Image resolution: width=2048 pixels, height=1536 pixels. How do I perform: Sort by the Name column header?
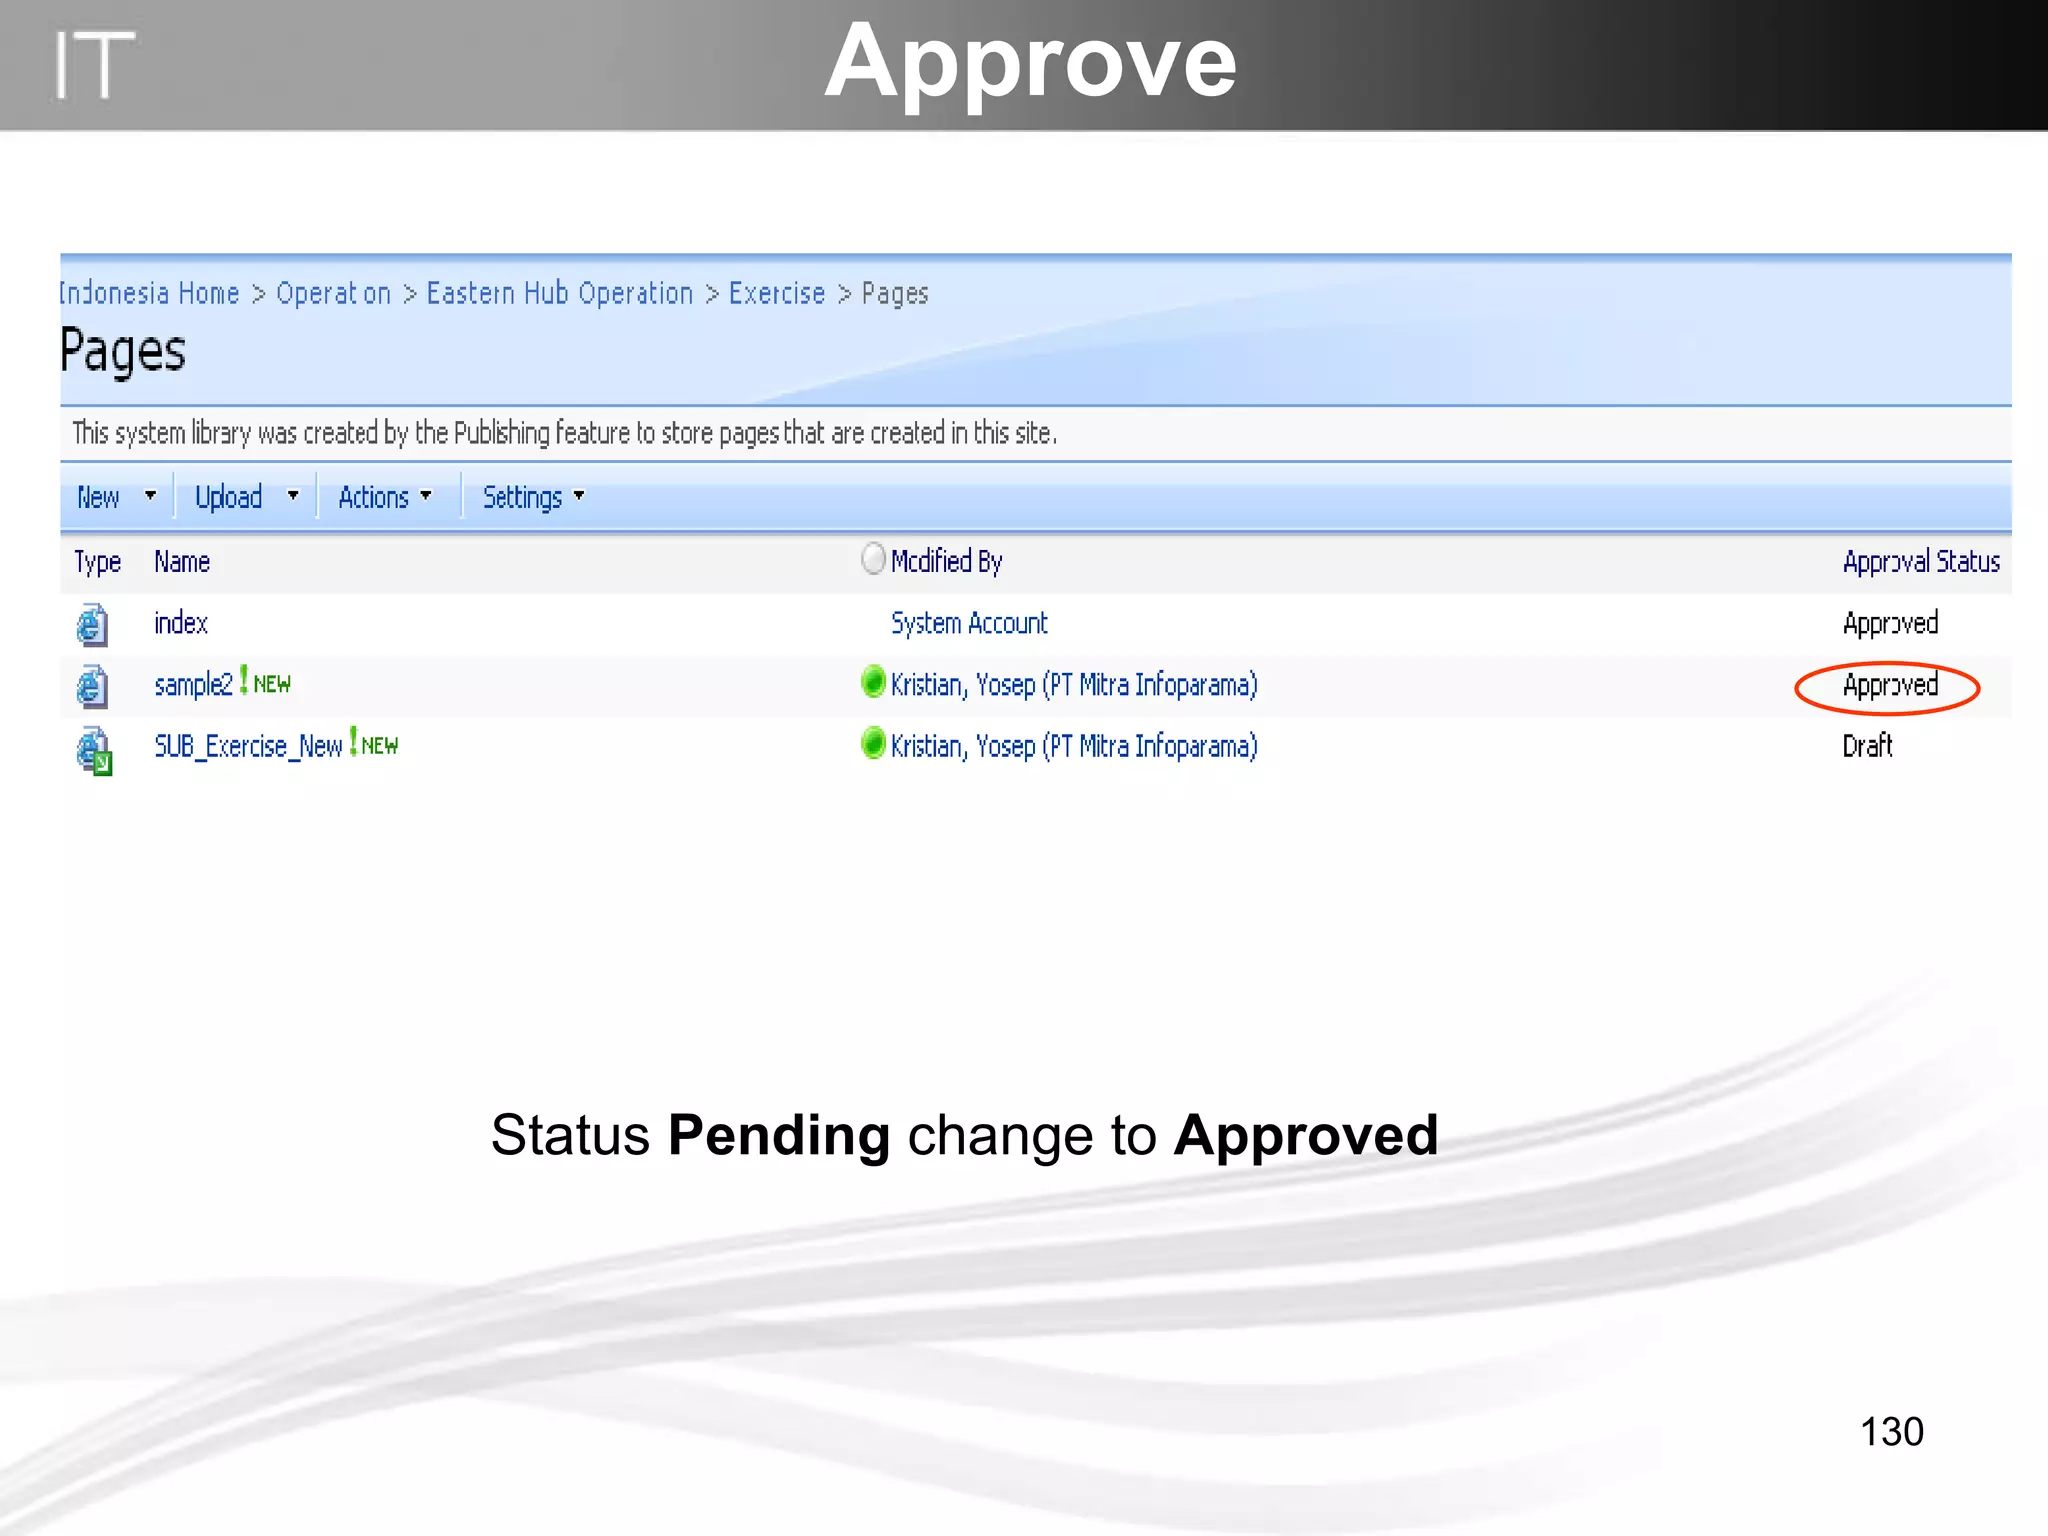pos(182,561)
